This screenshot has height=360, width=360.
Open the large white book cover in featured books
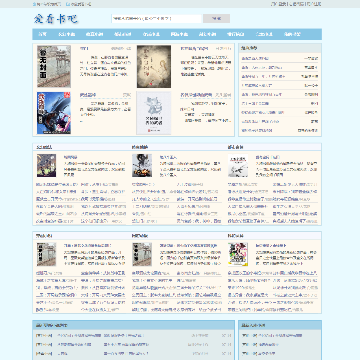click(154, 113)
